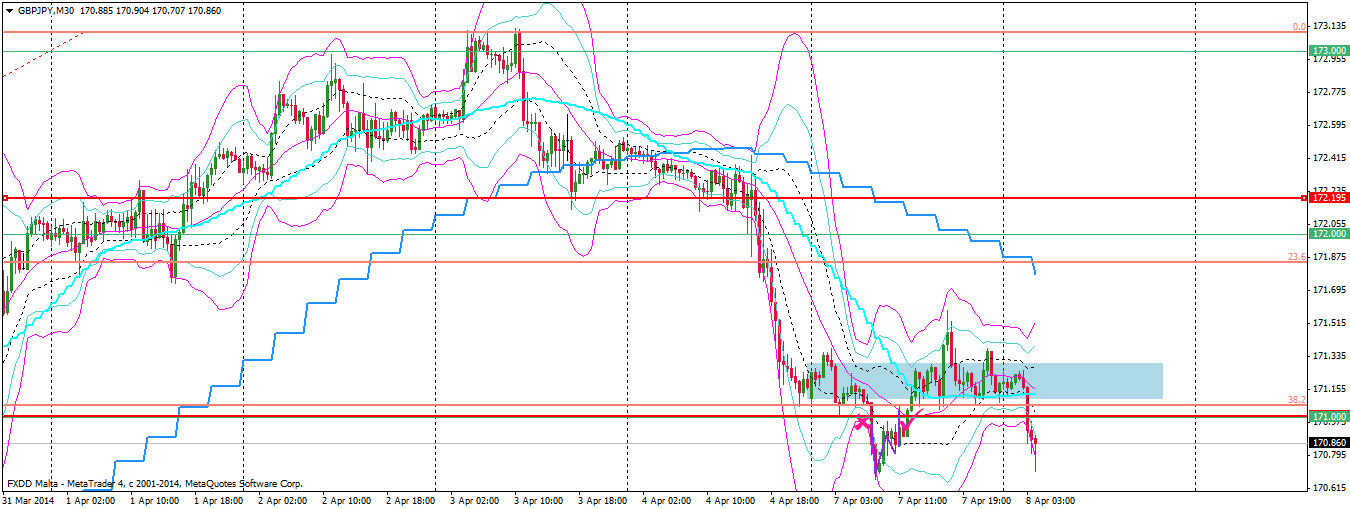Click the Fibonacci 23.6 level label
Image resolution: width=1350 pixels, height=509 pixels.
(x=1297, y=257)
